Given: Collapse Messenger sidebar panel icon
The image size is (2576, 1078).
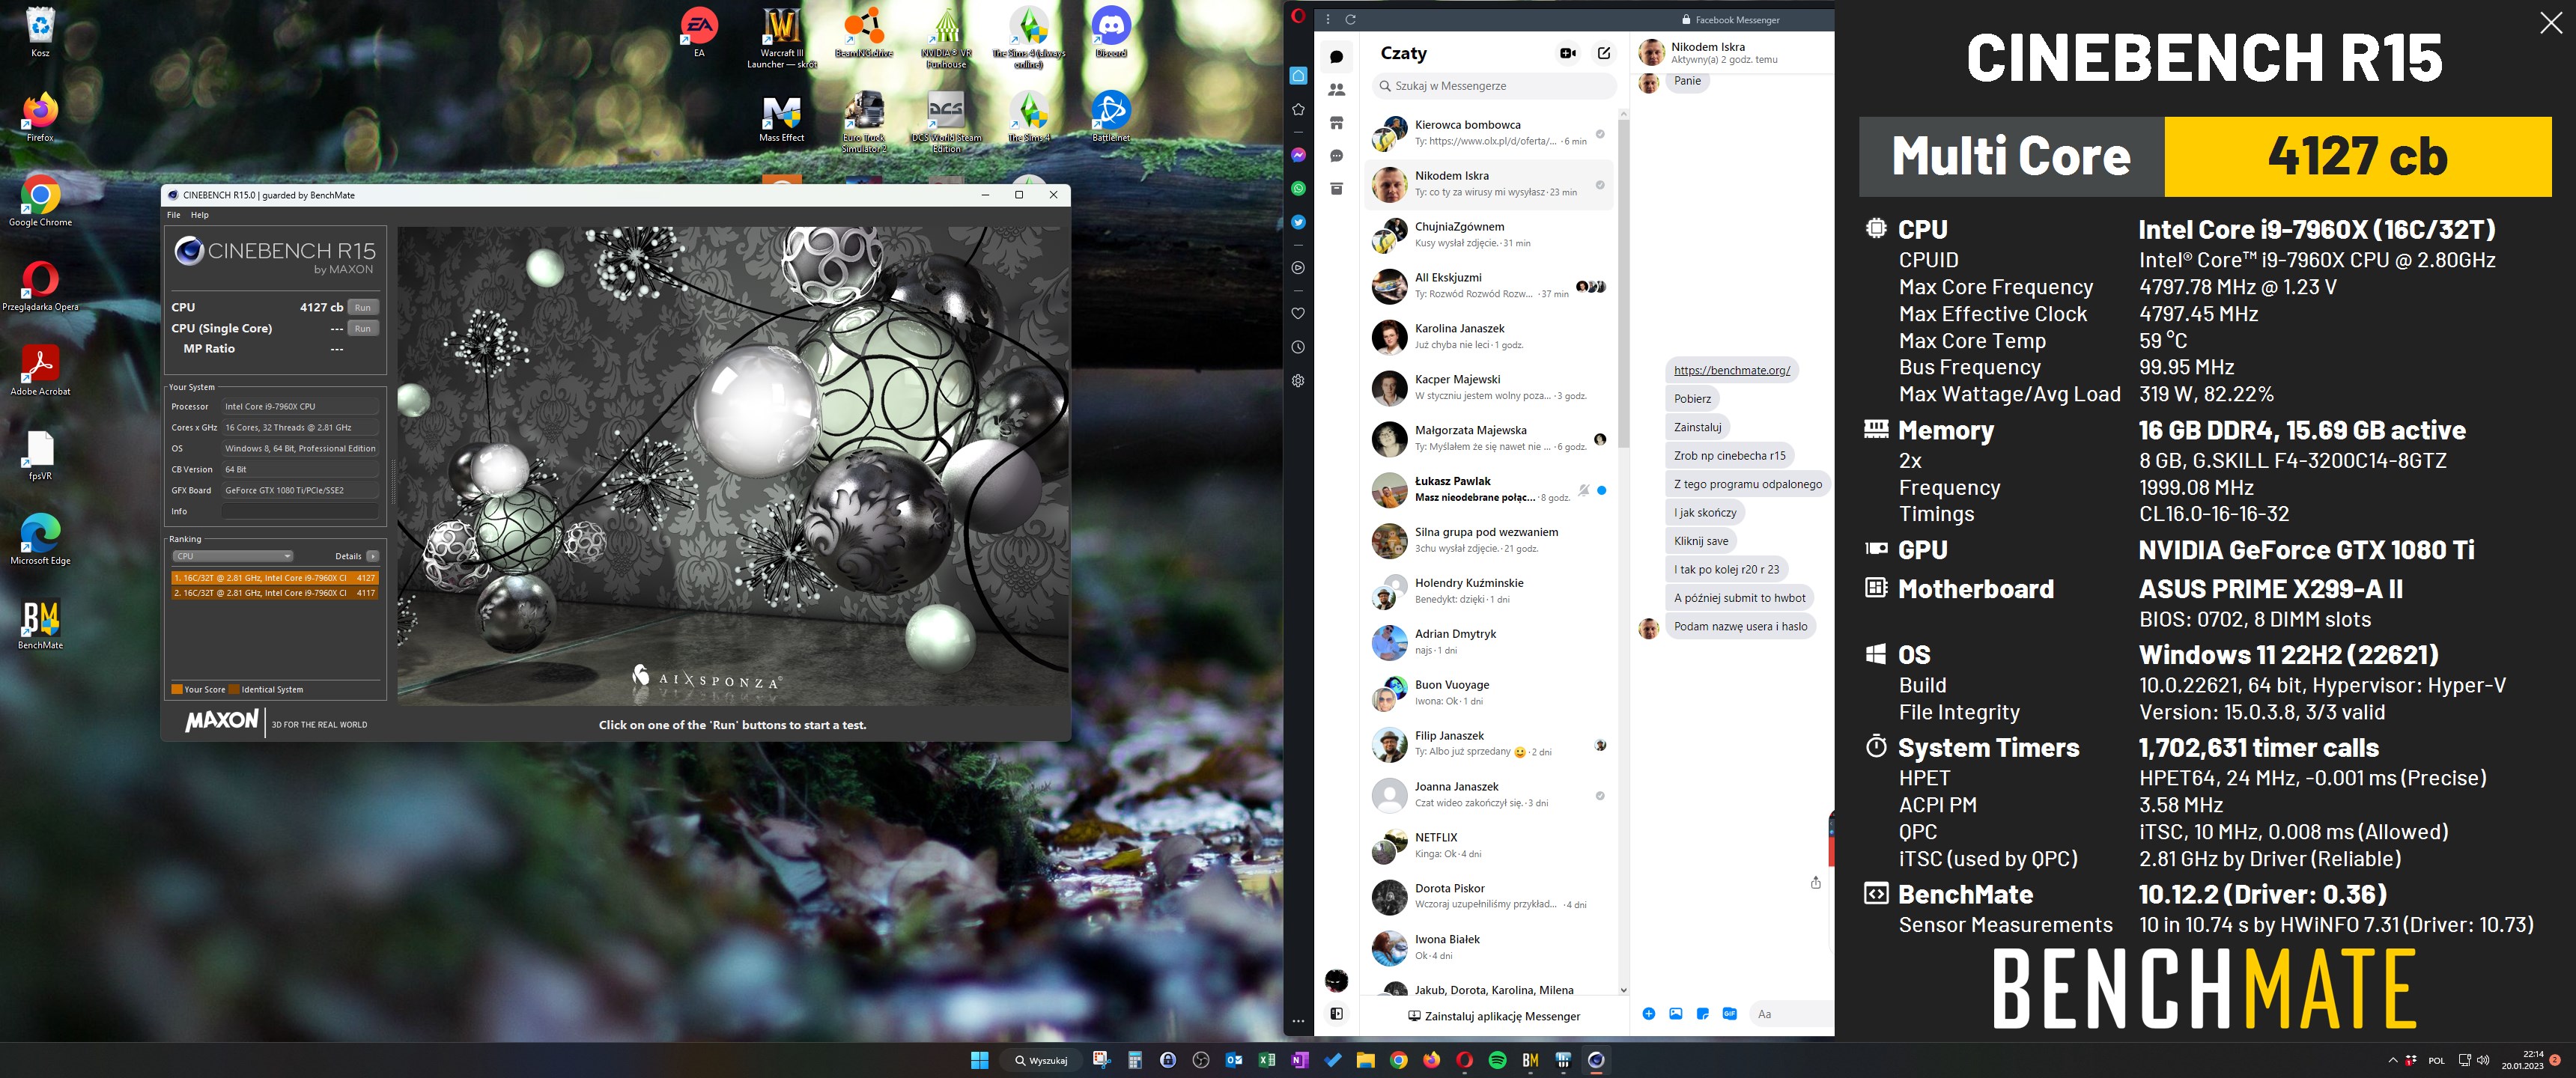Looking at the screenshot, I should point(1336,1014).
